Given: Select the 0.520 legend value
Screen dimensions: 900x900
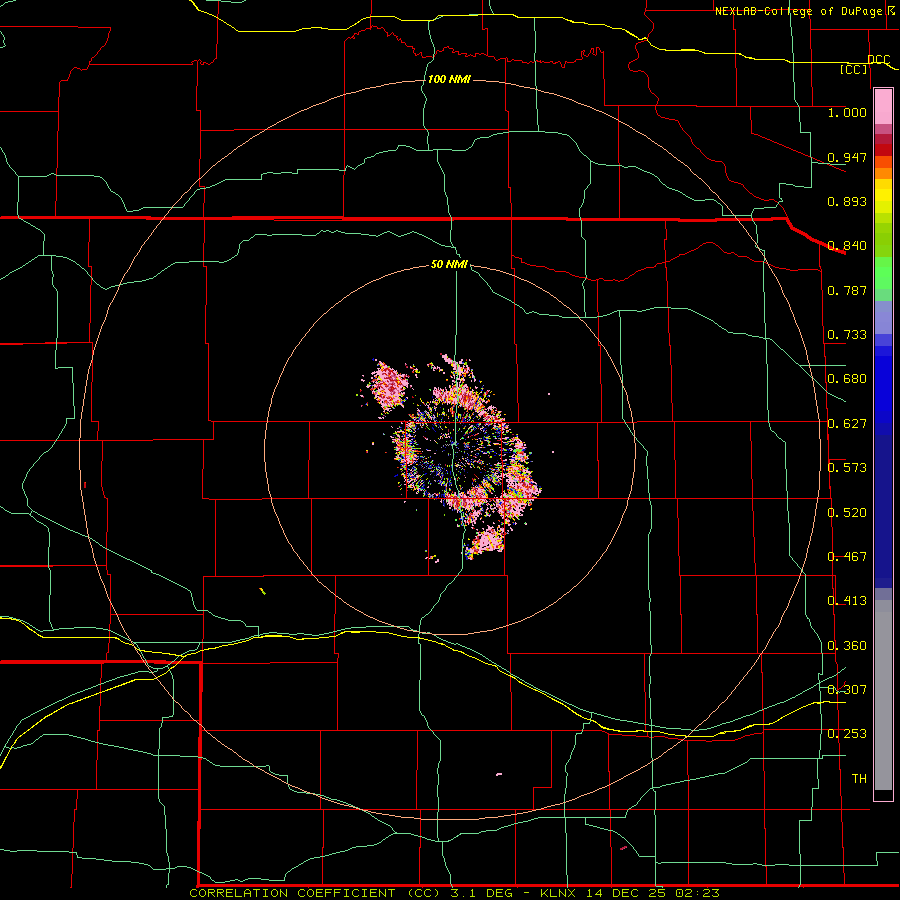Looking at the screenshot, I should coord(847,513).
